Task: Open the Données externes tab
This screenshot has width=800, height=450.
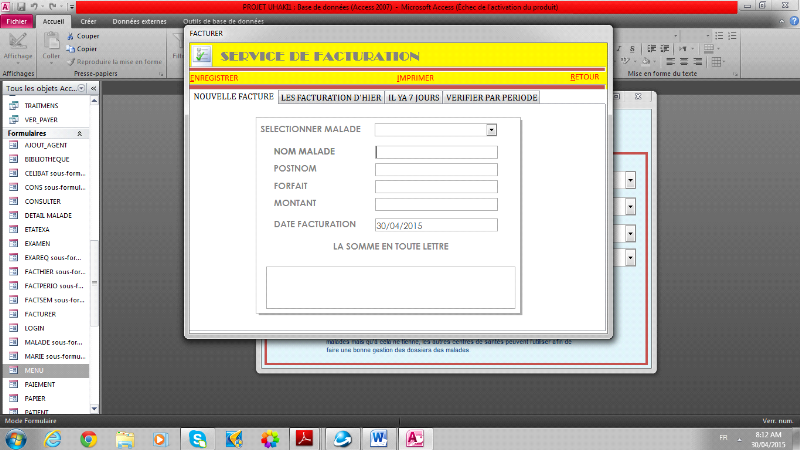Action: (x=139, y=21)
